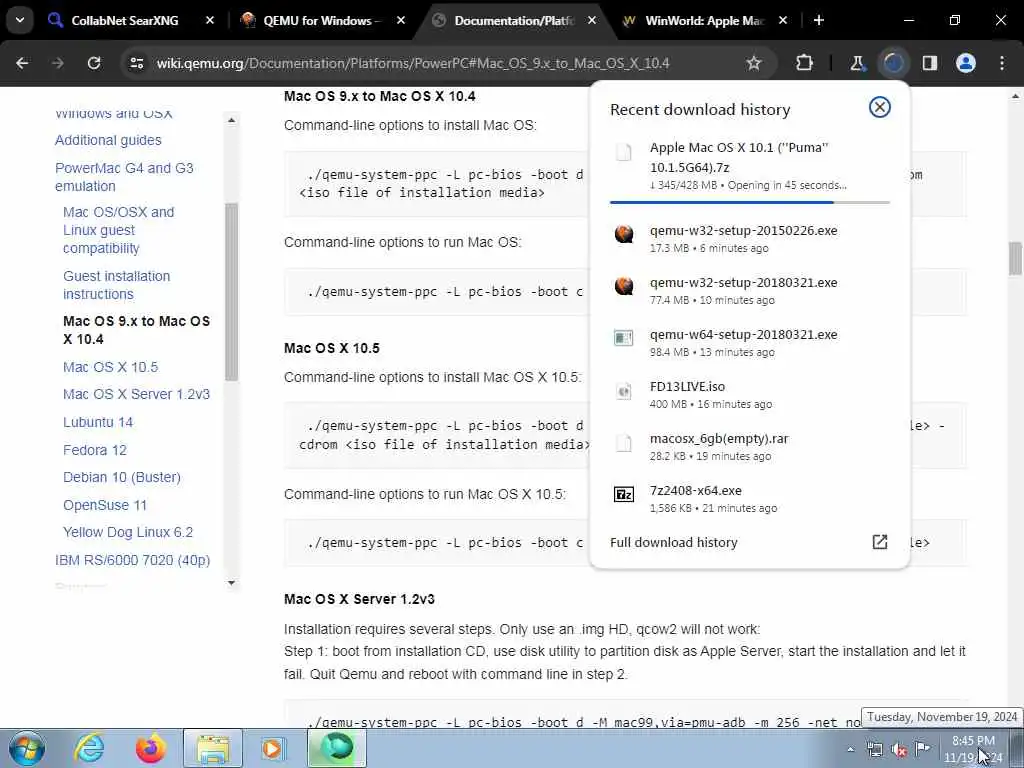Viewport: 1024px width, 768px height.
Task: Click the Puma download progress bar
Action: tap(750, 202)
